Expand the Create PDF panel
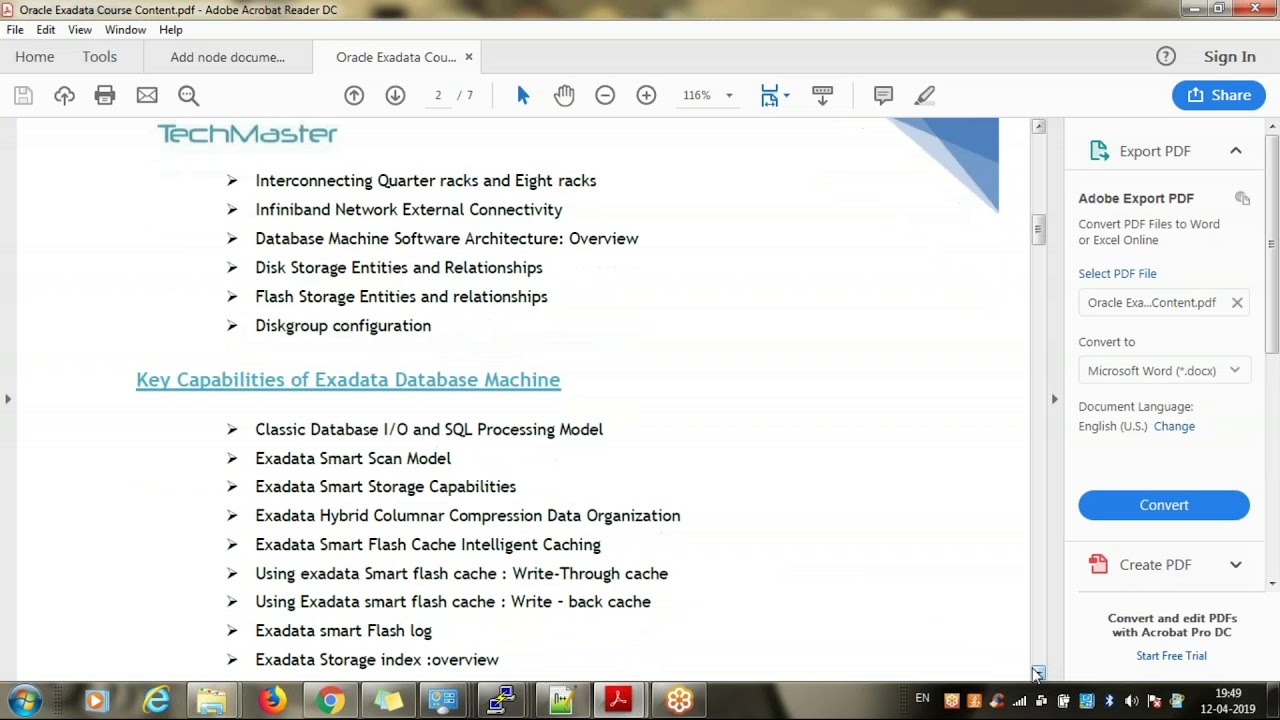Screen dimensions: 1280x720 pos(1236,565)
